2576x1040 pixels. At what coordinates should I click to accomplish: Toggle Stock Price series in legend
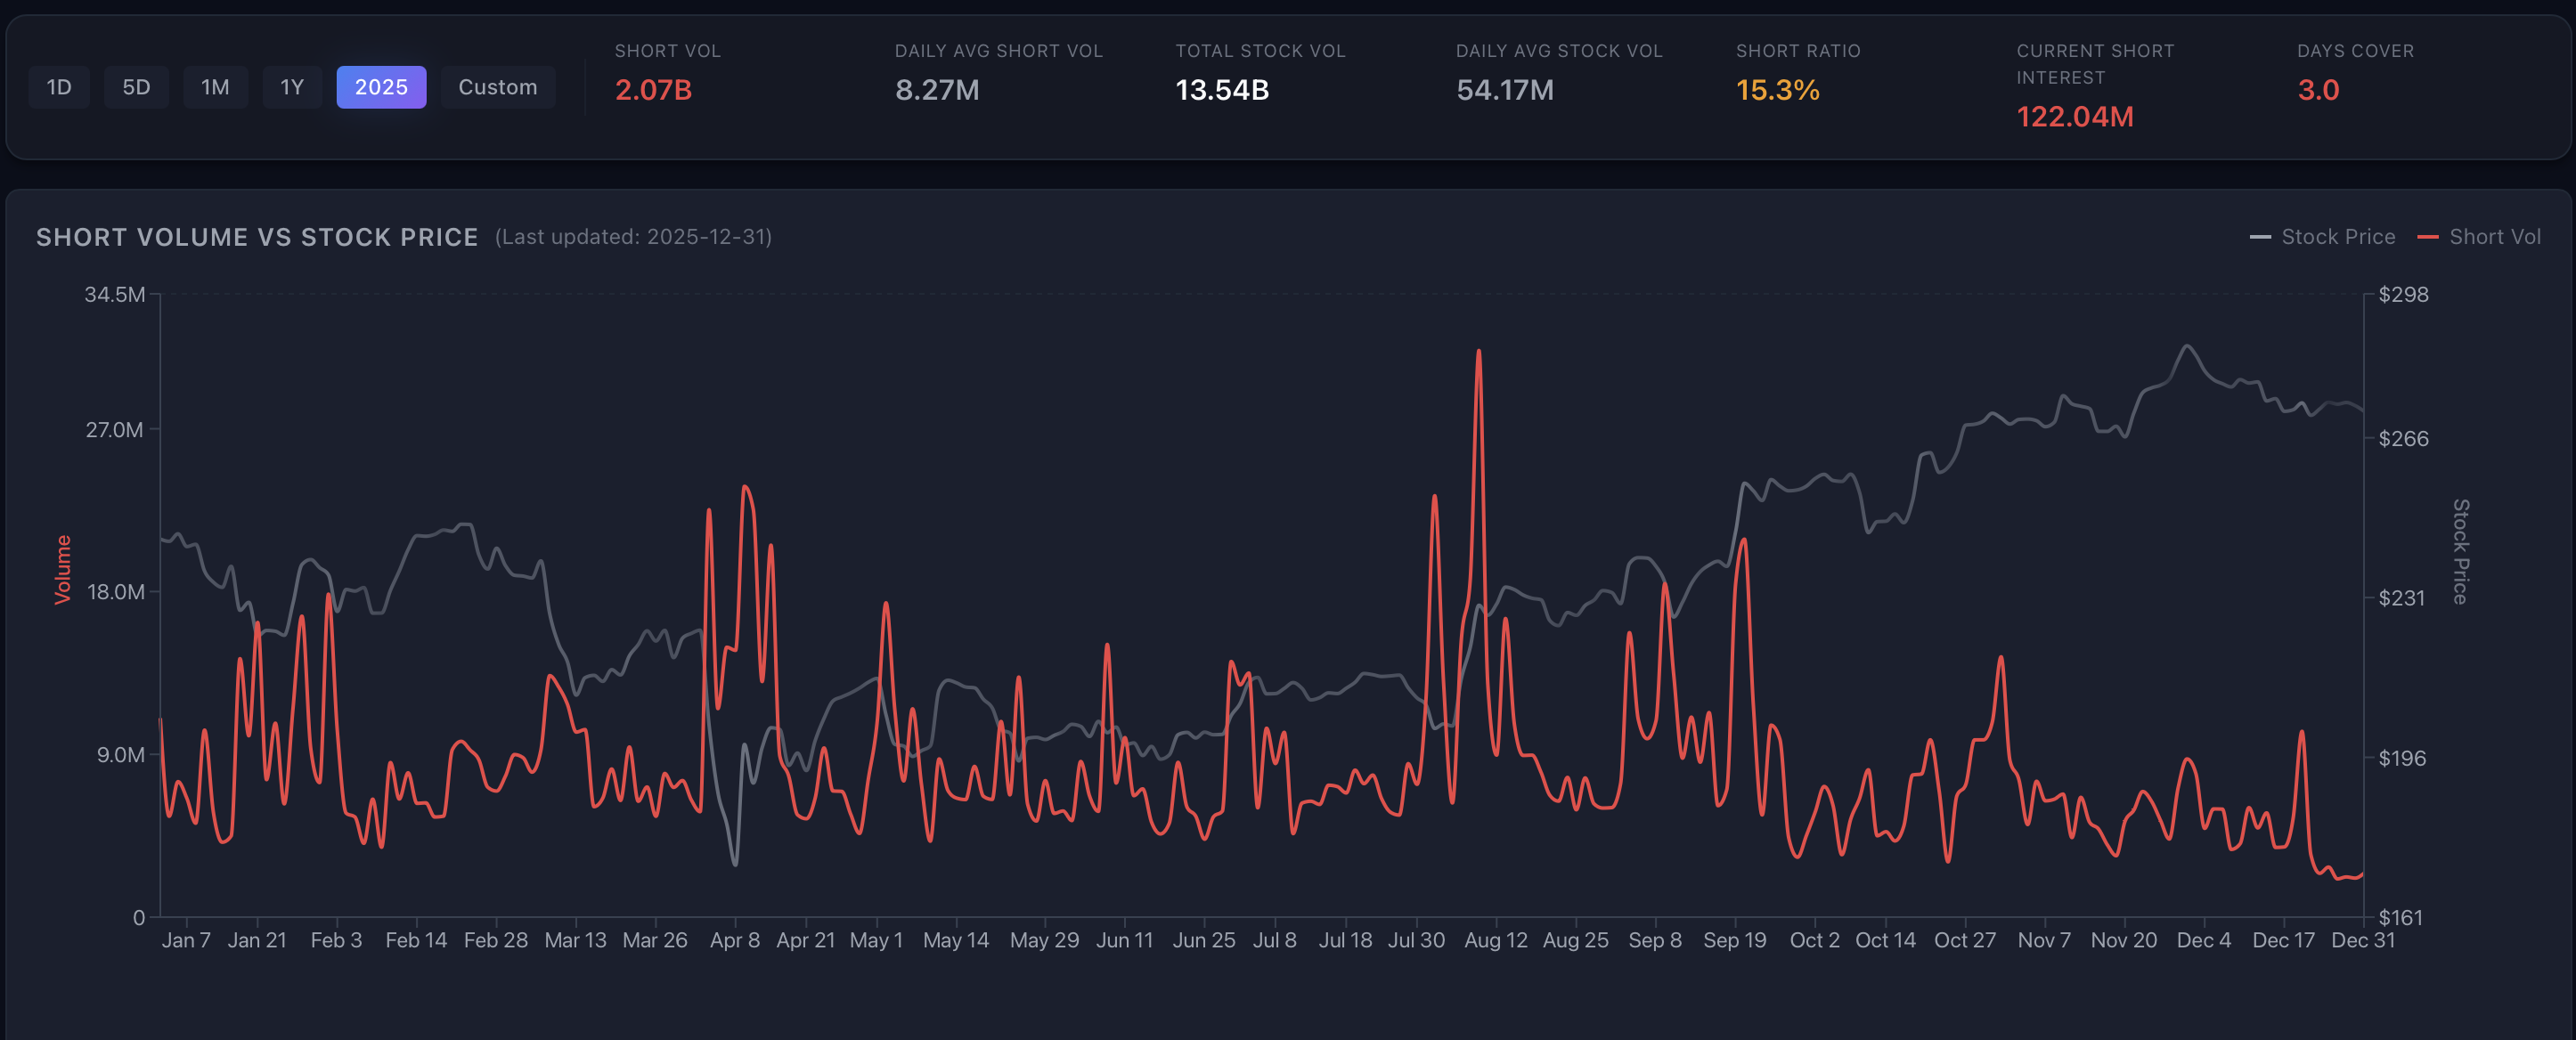[x=2337, y=237]
